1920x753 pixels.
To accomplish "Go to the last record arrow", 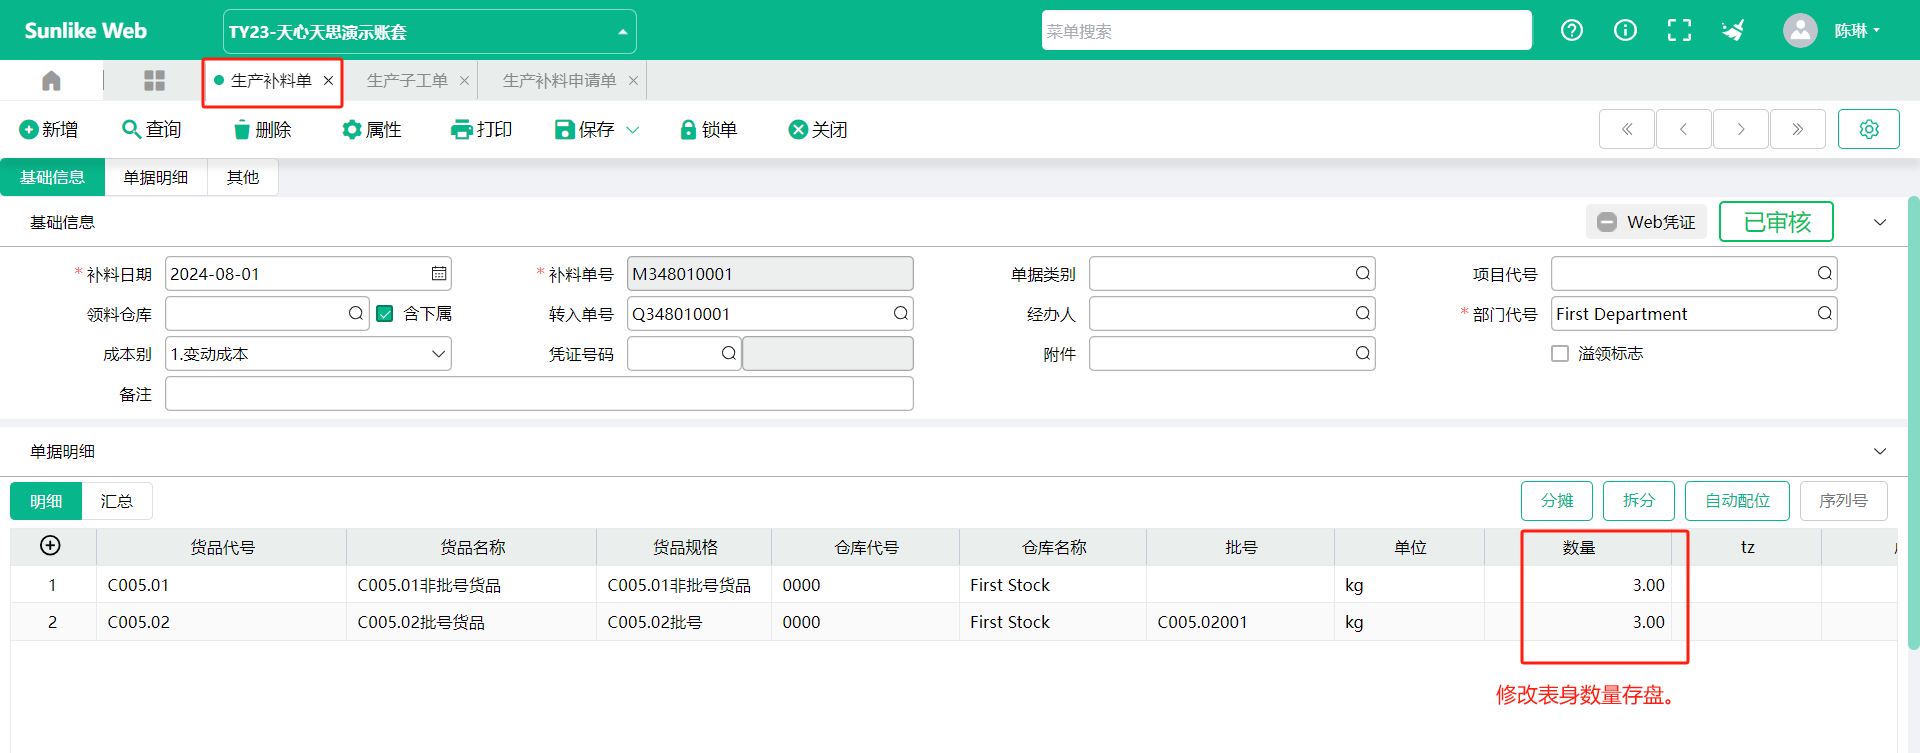I will click(1797, 129).
